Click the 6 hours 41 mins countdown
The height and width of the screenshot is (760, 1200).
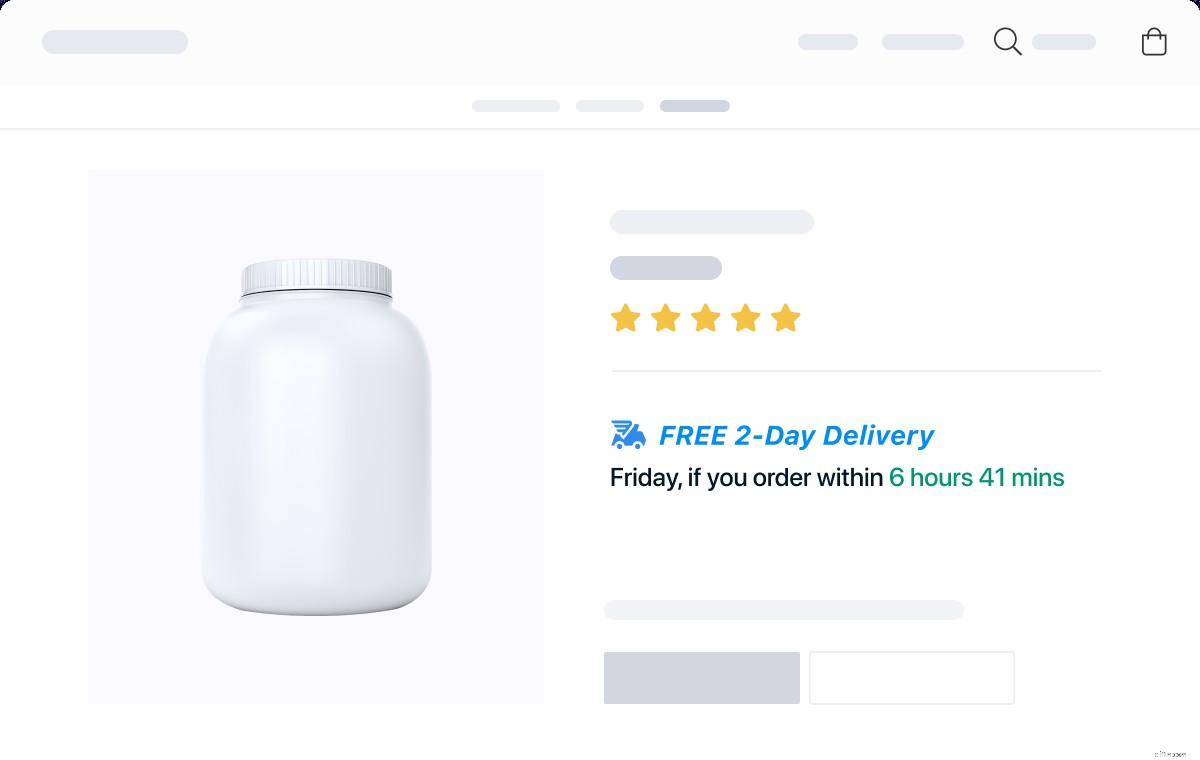[976, 477]
